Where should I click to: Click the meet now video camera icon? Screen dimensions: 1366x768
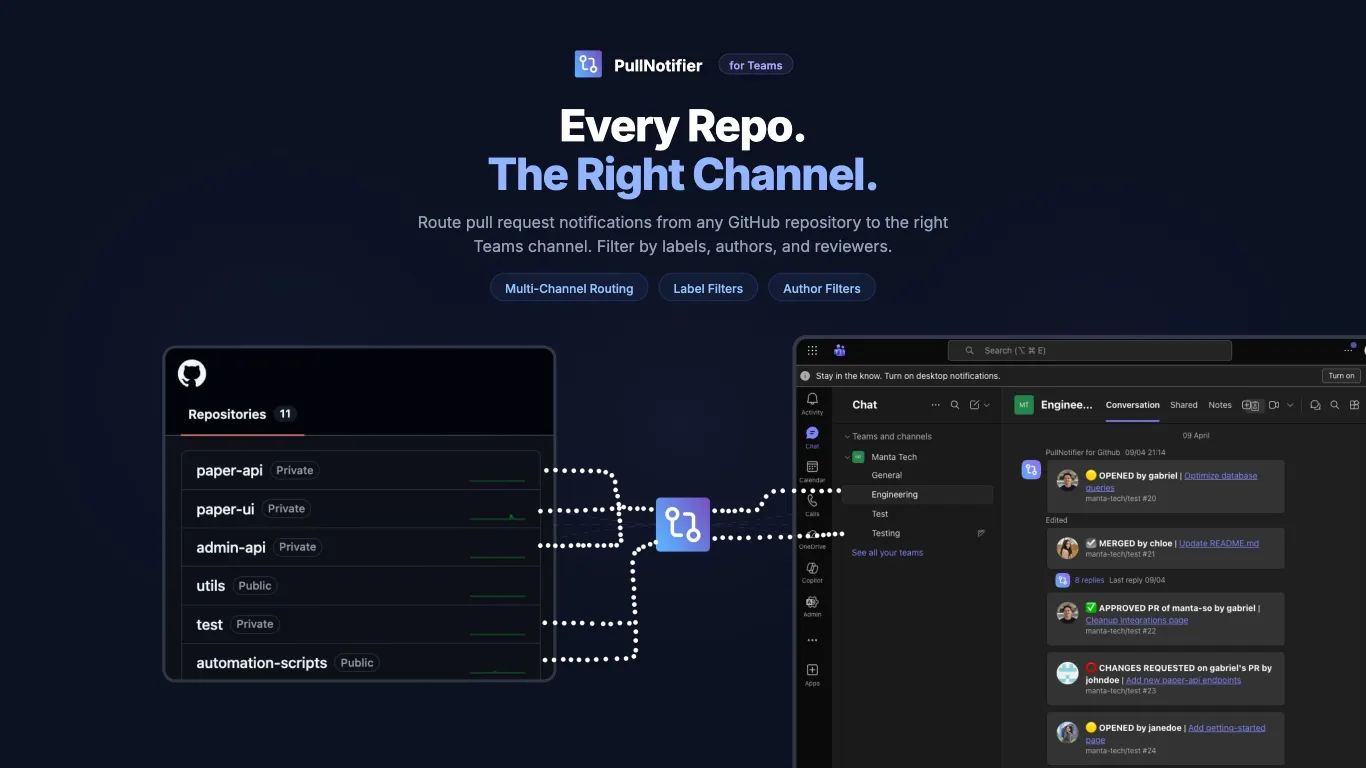1274,405
